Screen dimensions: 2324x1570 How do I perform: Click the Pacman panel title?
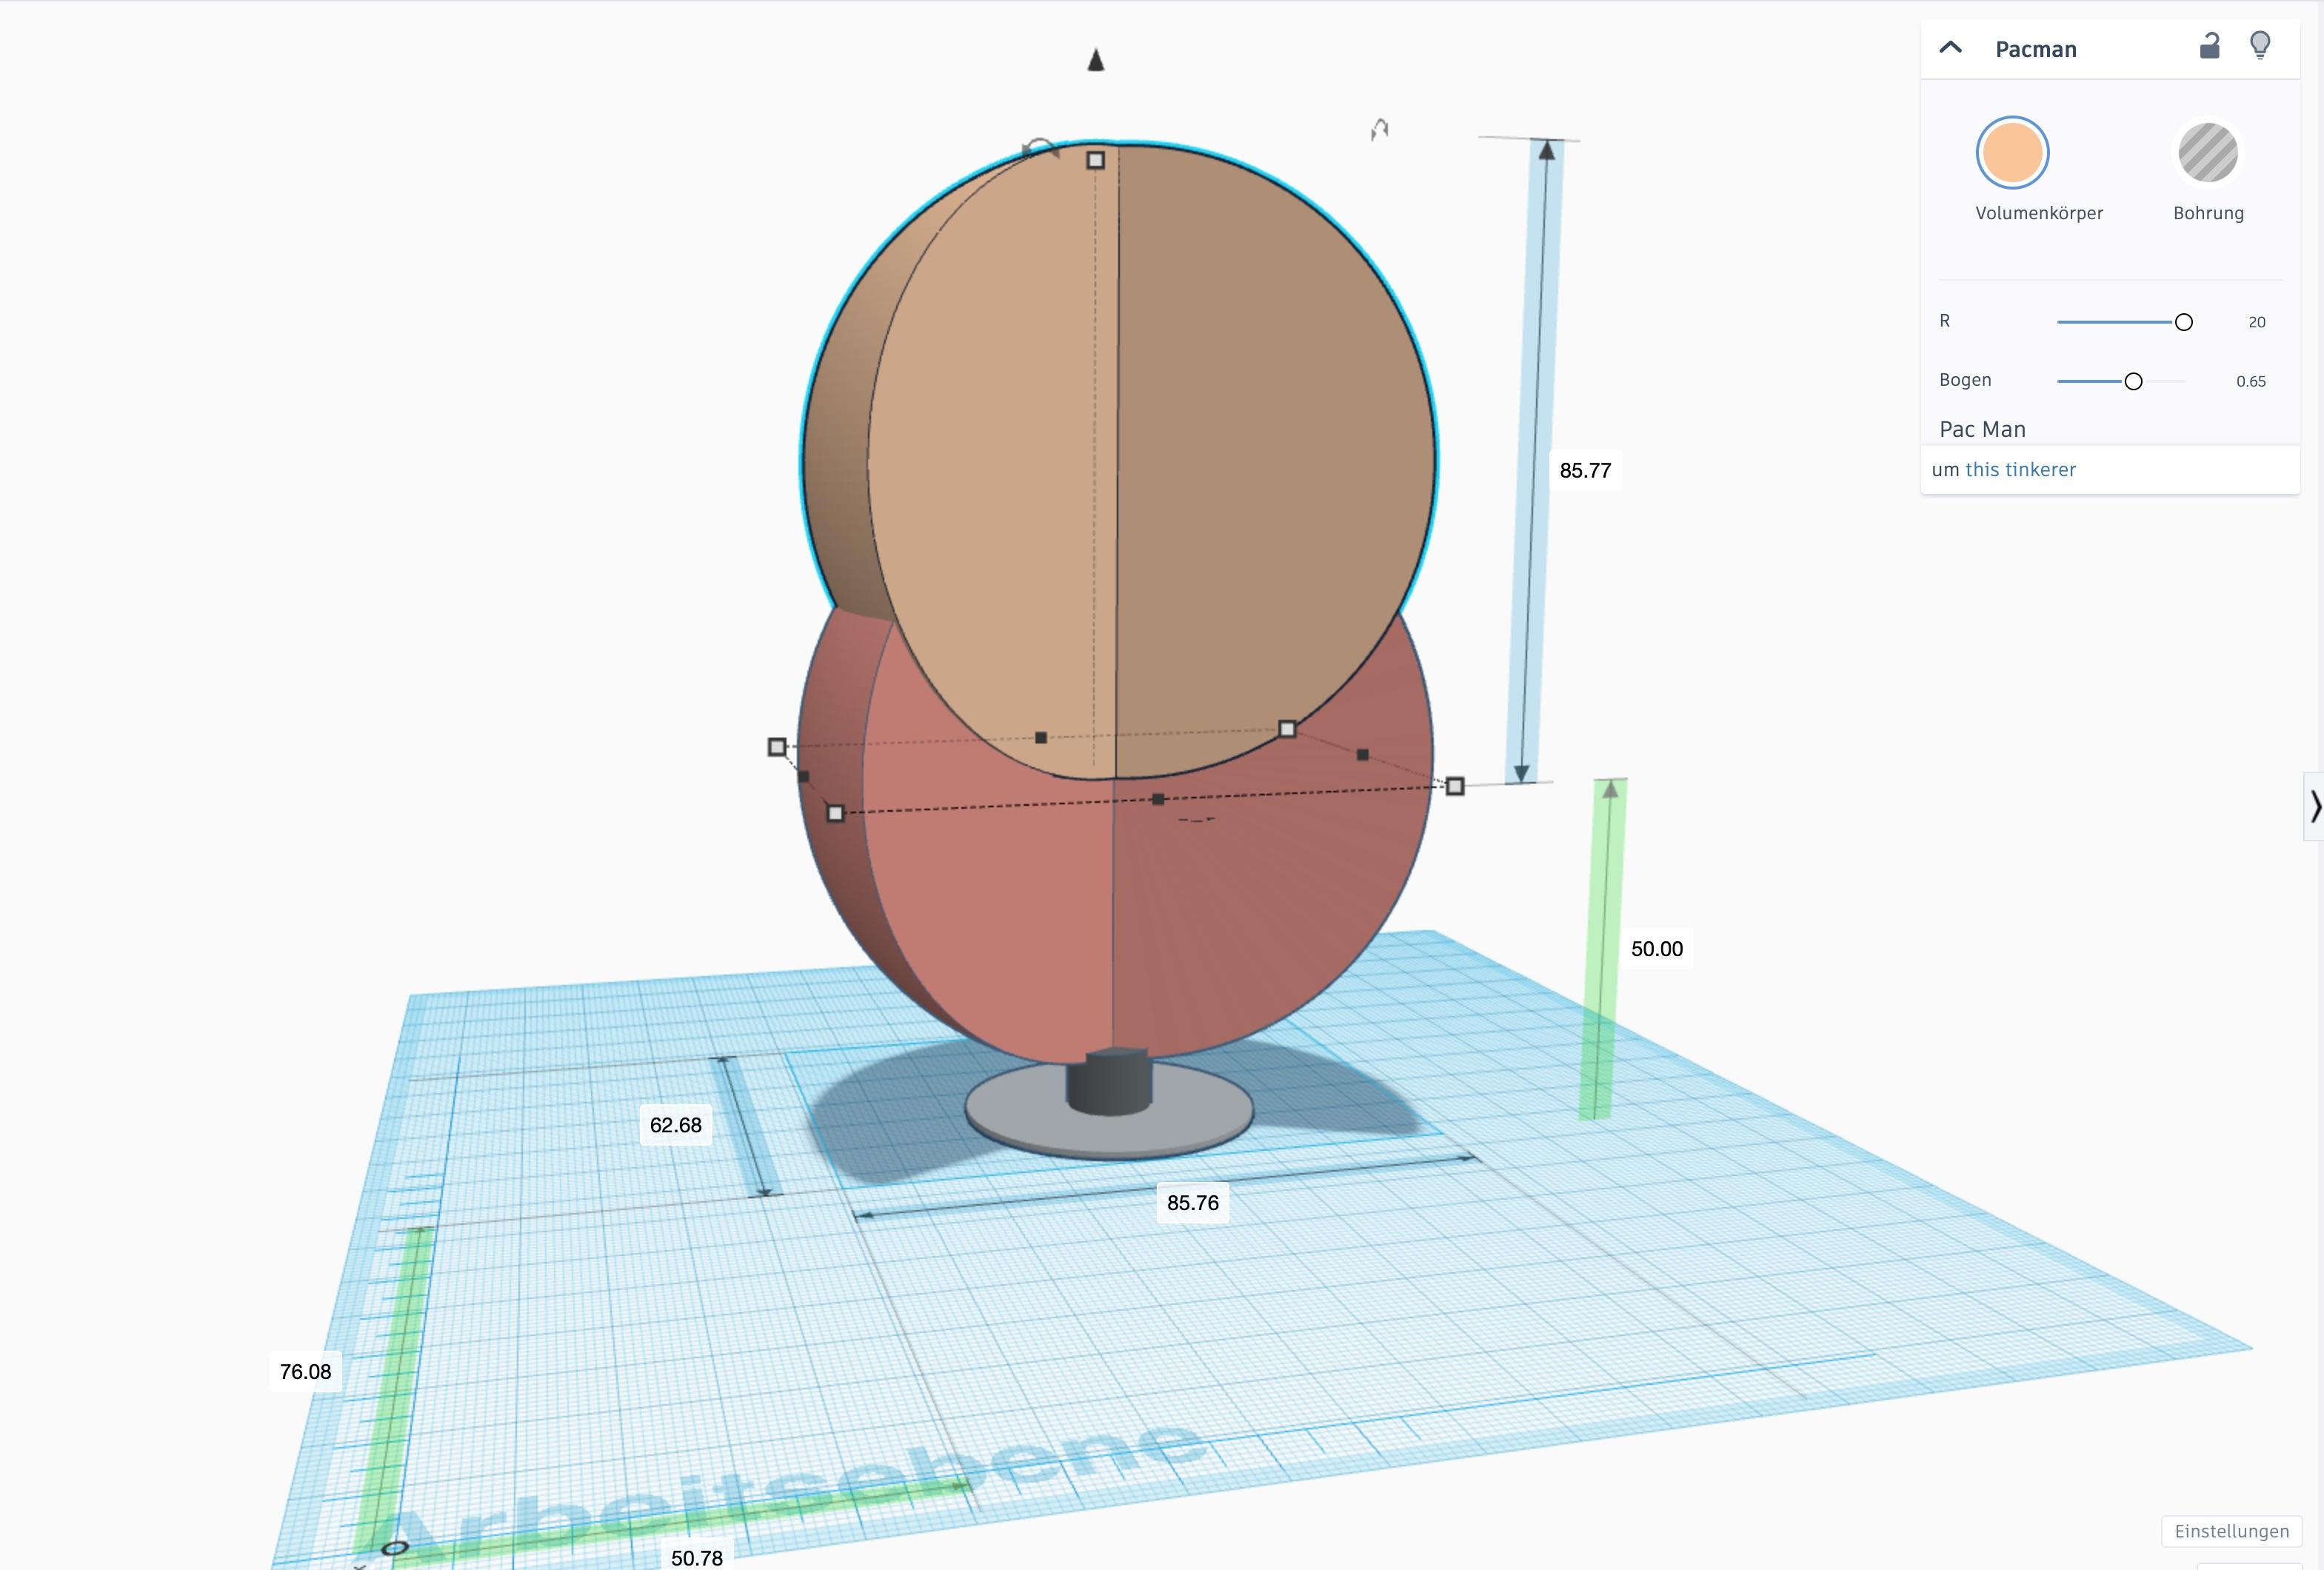click(2036, 49)
